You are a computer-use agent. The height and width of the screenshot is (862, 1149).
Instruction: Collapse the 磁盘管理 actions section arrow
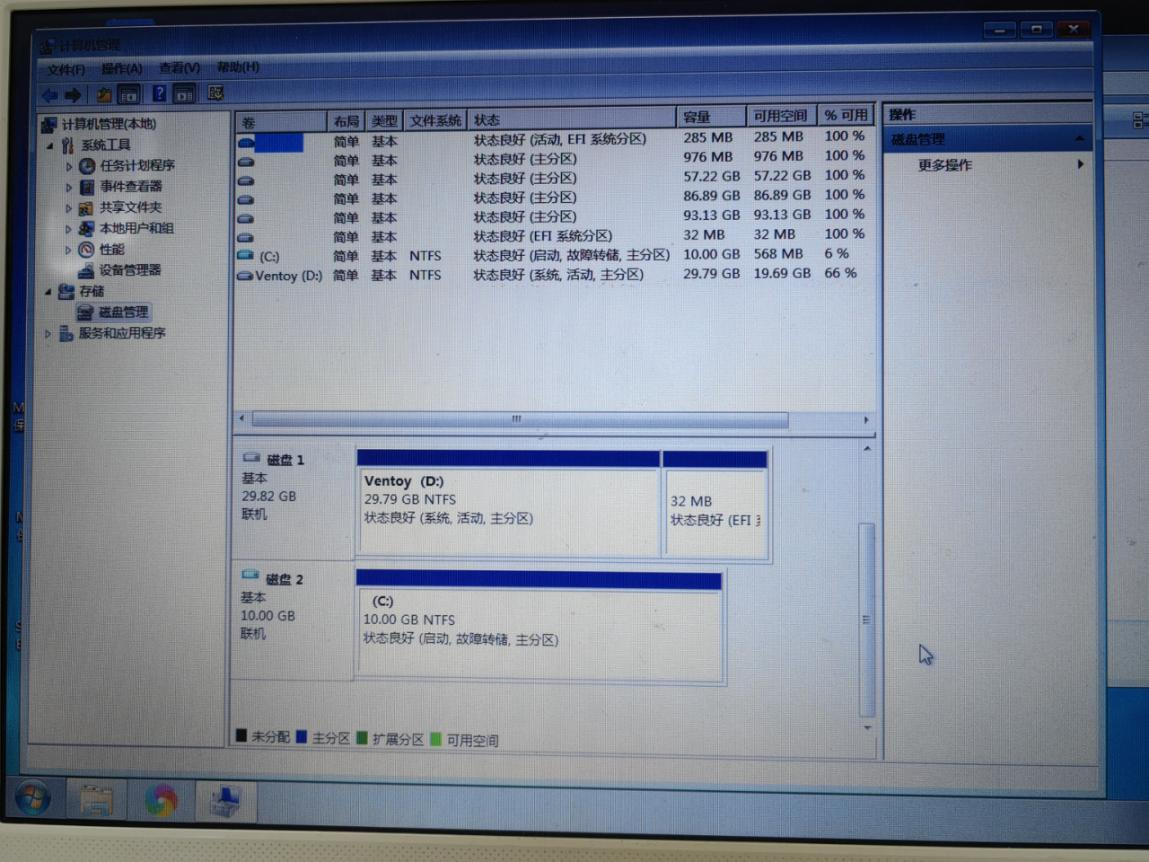tap(1079, 139)
